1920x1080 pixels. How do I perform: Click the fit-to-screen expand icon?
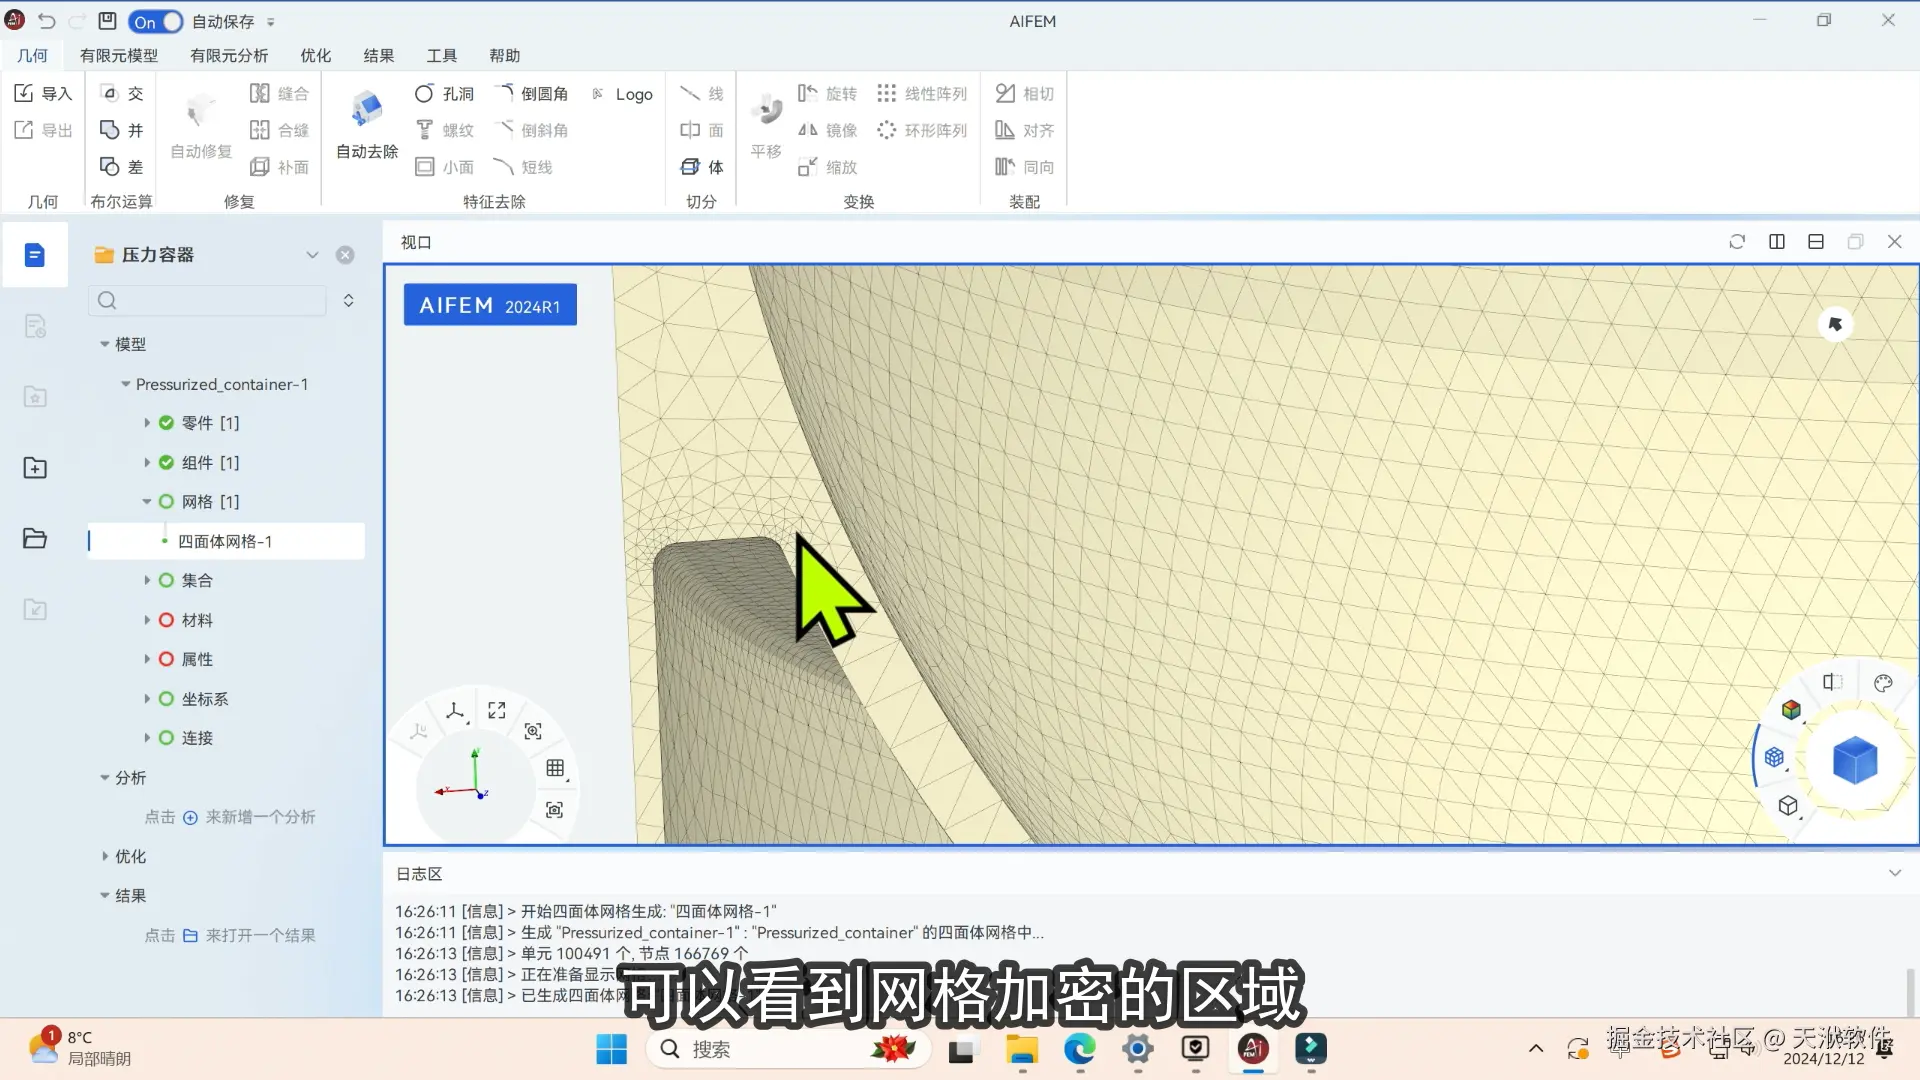click(497, 710)
